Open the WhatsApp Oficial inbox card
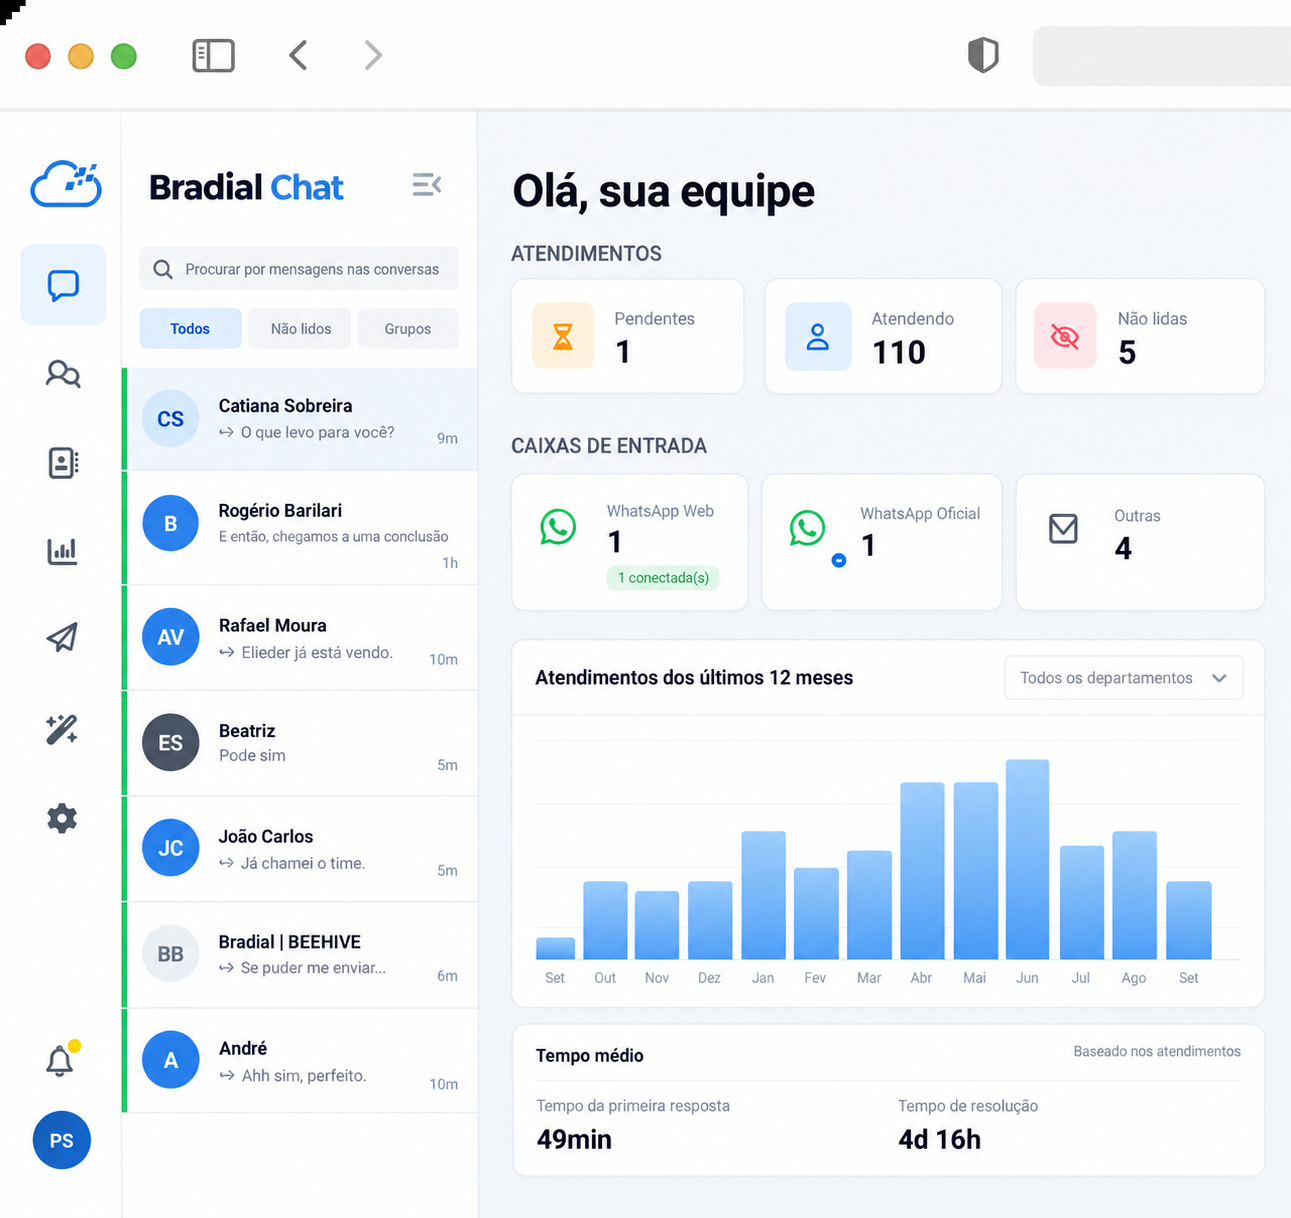 pyautogui.click(x=882, y=542)
